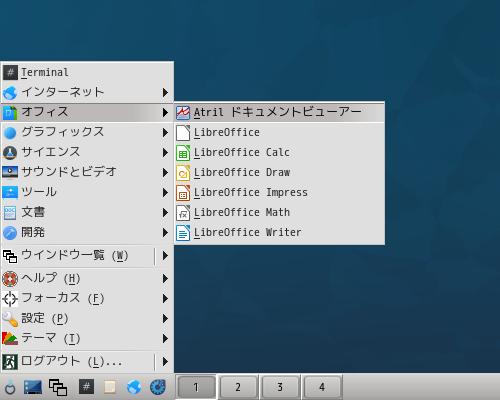Expand the 設定 submenu arrow
Screen dimensions: 500x400
coord(165,318)
